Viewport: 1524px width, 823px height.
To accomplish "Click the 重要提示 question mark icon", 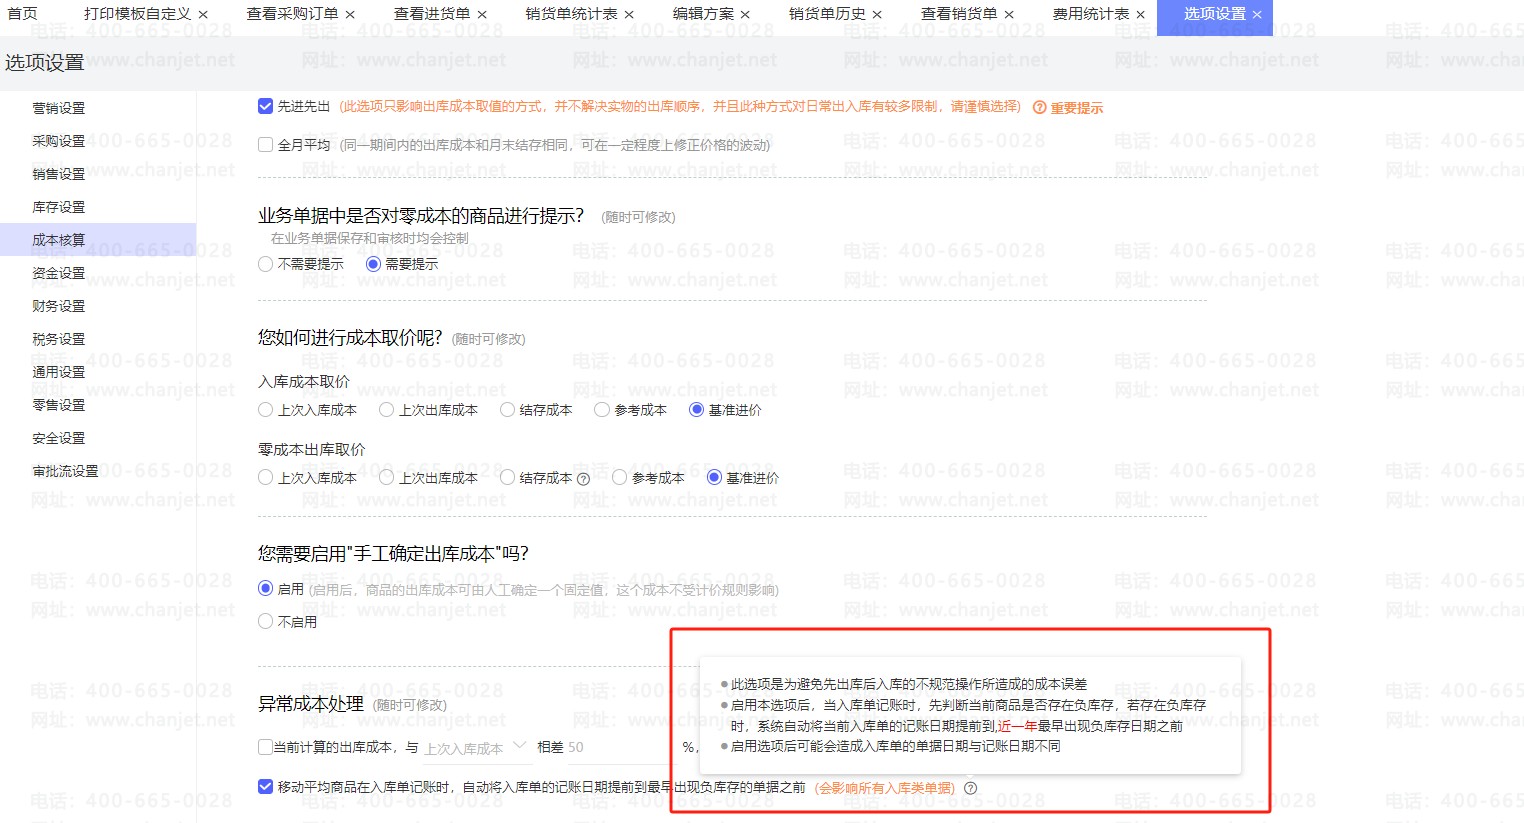I will (1039, 108).
